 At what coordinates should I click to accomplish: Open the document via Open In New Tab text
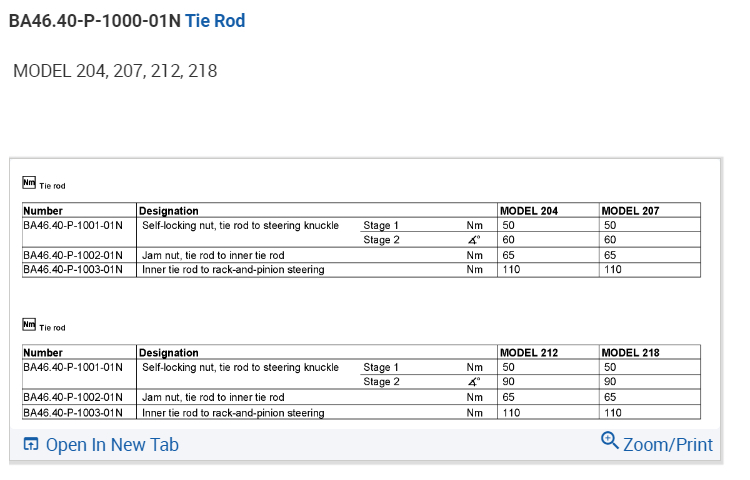112,445
